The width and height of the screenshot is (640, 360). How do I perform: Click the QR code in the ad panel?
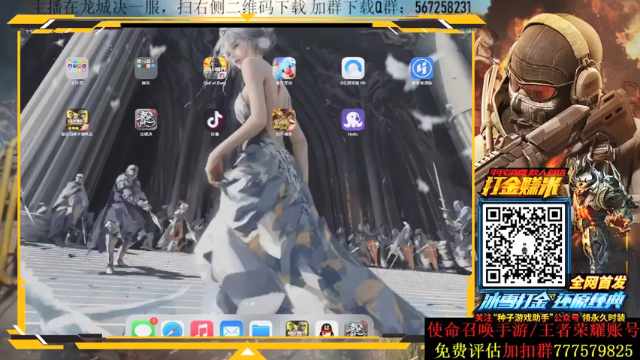pos(523,244)
